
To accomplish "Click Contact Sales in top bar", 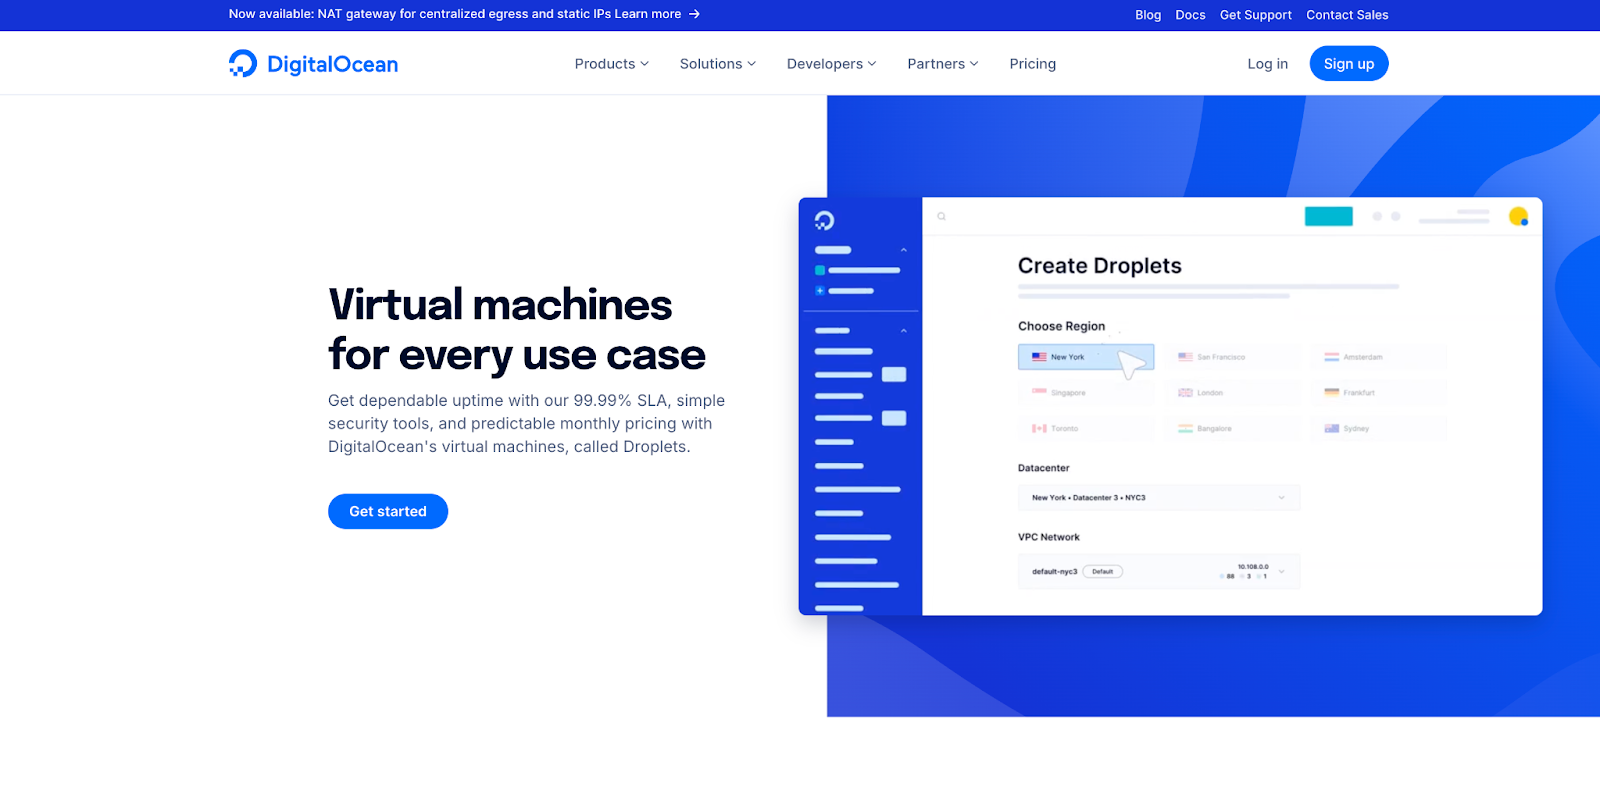I will (1347, 15).
